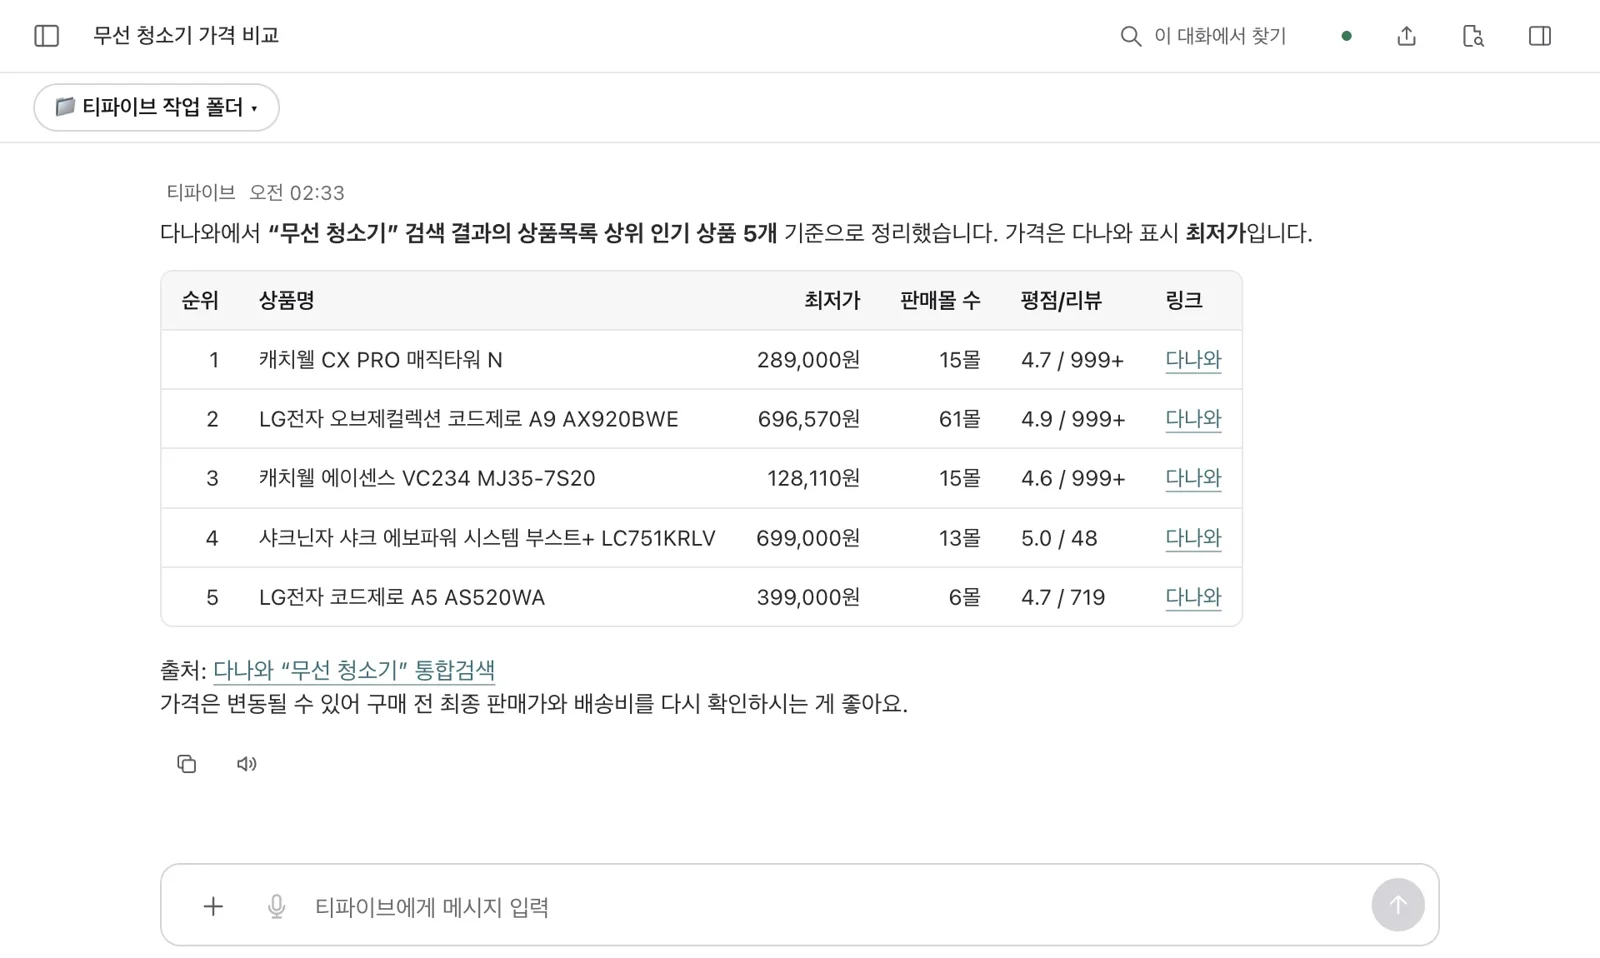
Task: Open the document search icon
Action: coord(1473,36)
